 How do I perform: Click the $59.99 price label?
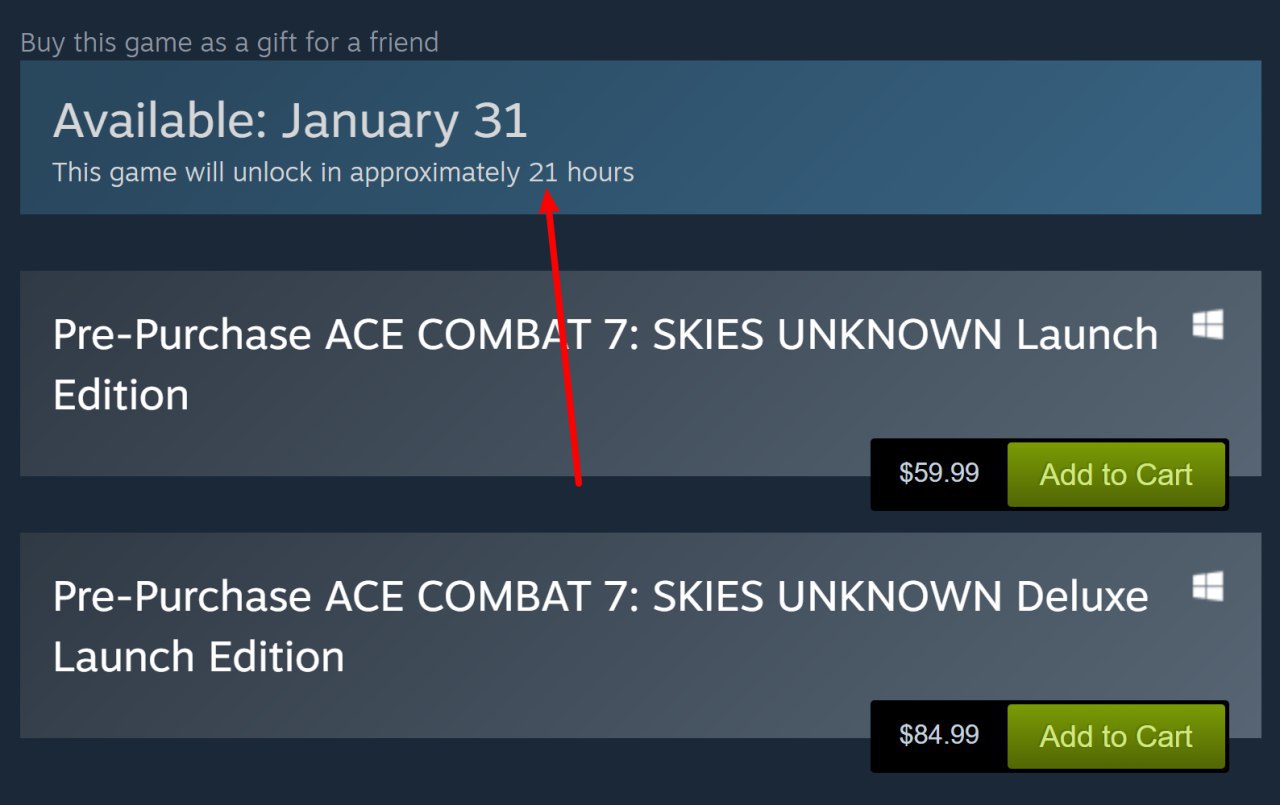[x=939, y=473]
